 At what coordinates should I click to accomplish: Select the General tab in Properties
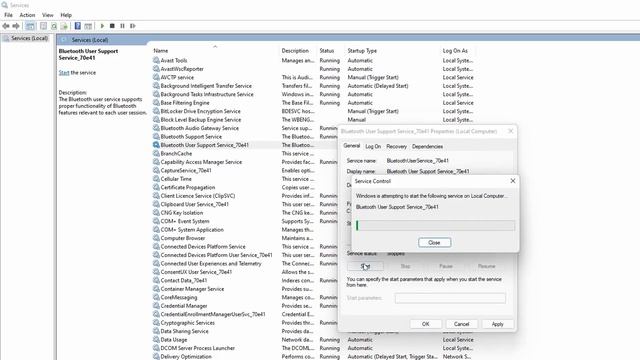pos(351,146)
